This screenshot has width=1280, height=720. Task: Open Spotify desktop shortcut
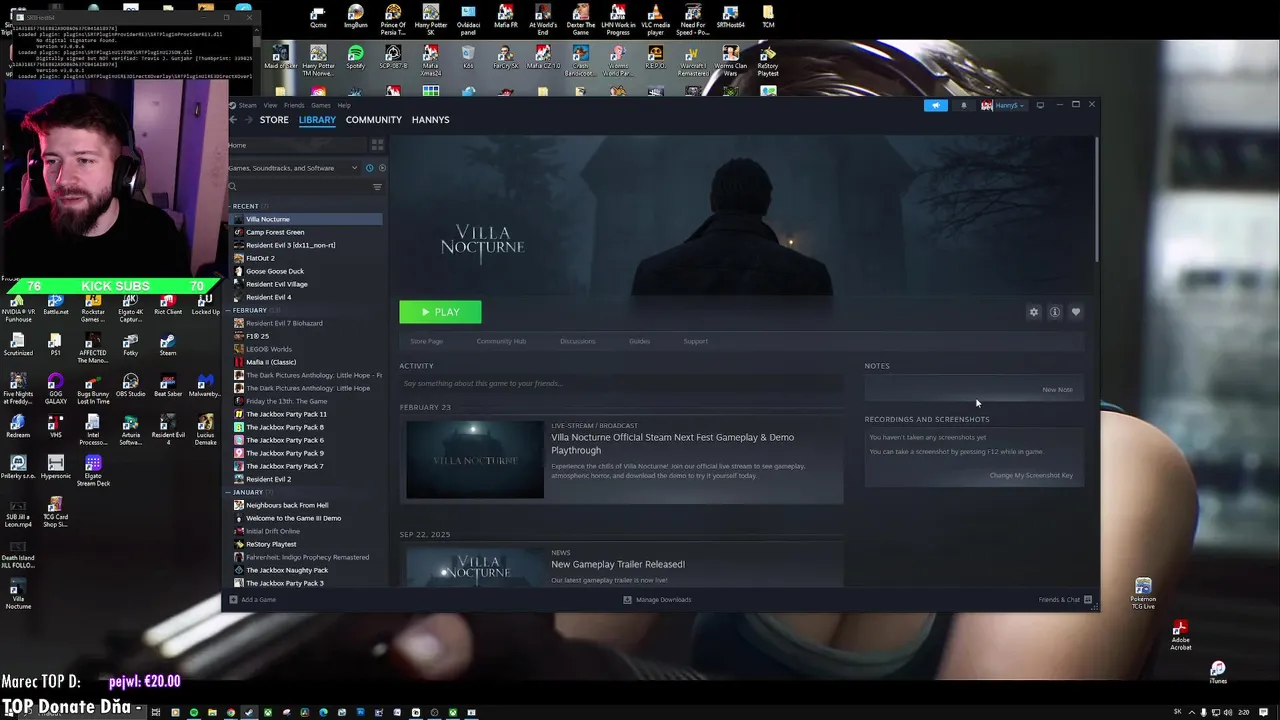pos(356,57)
